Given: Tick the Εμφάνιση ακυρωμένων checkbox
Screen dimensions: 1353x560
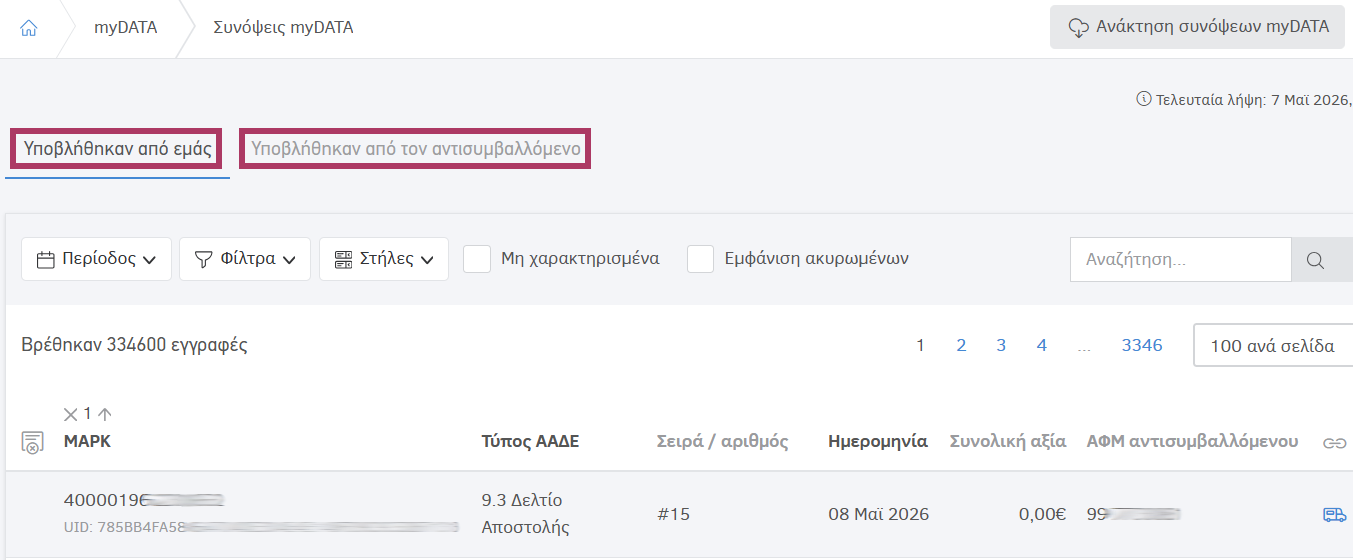Looking at the screenshot, I should [x=700, y=259].
